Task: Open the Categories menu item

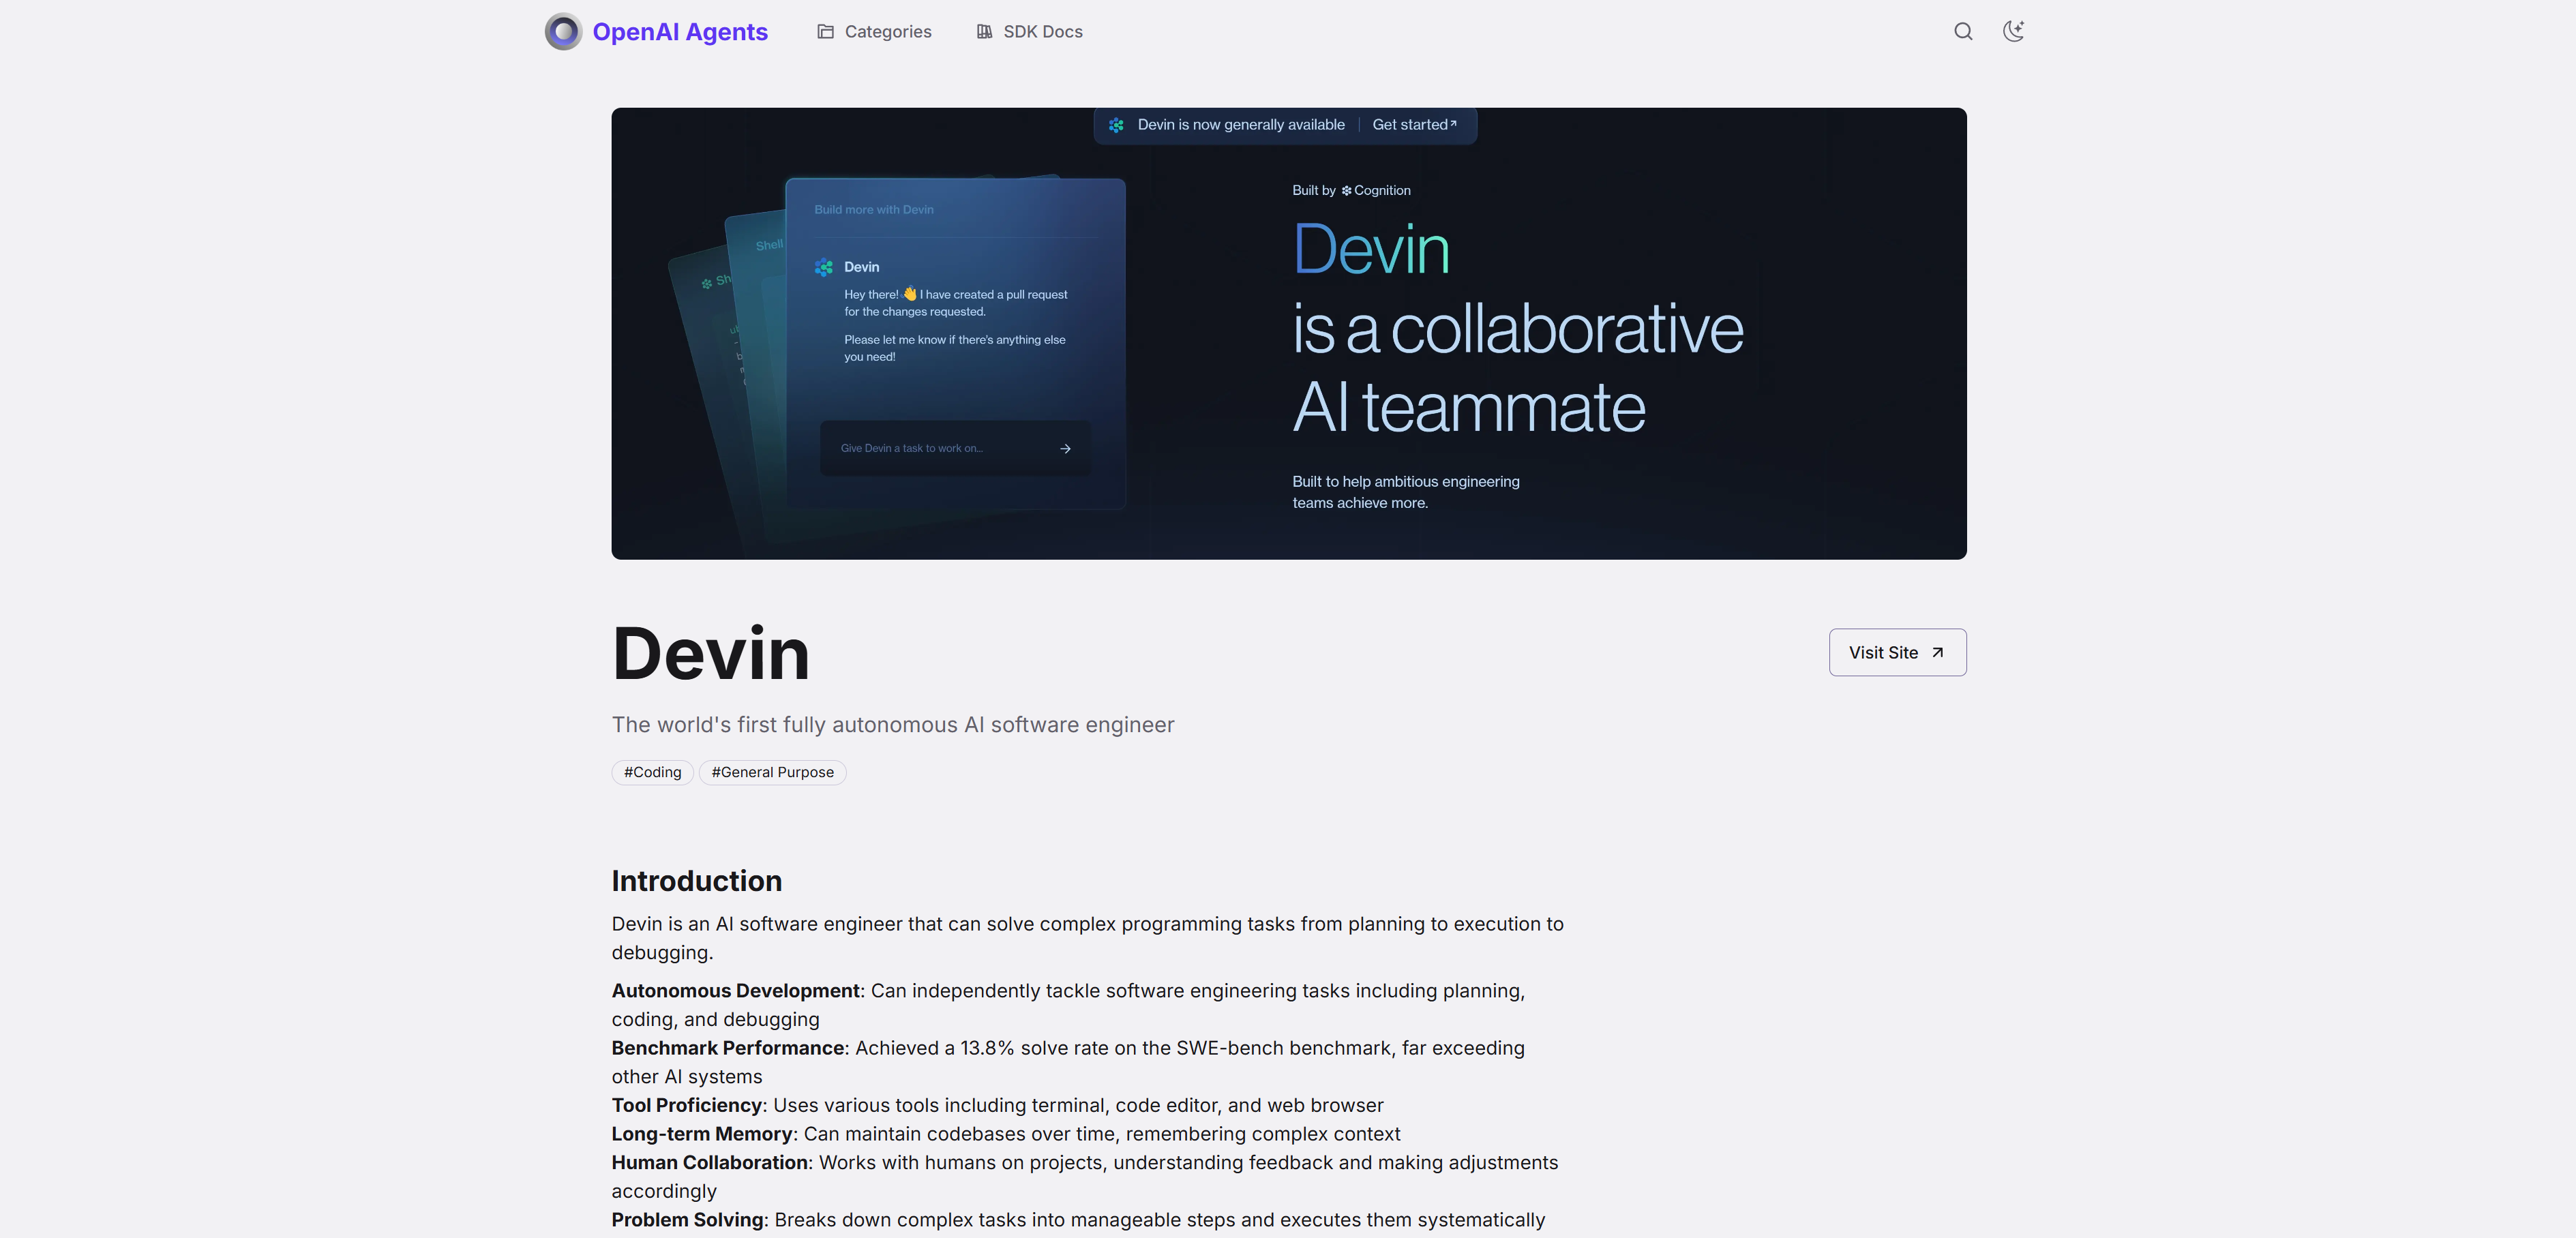Action: [x=874, y=32]
